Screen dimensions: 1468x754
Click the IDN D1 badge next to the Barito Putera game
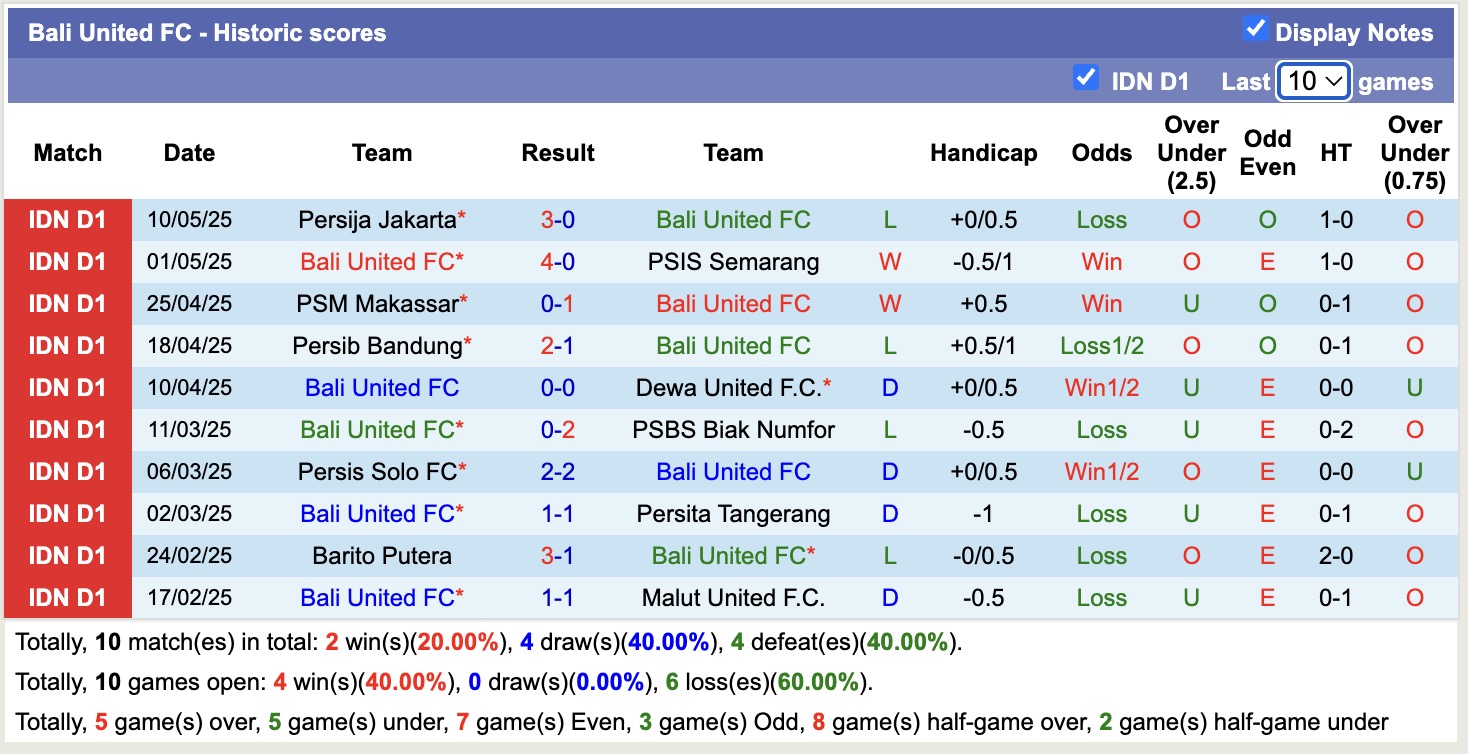tap(66, 555)
